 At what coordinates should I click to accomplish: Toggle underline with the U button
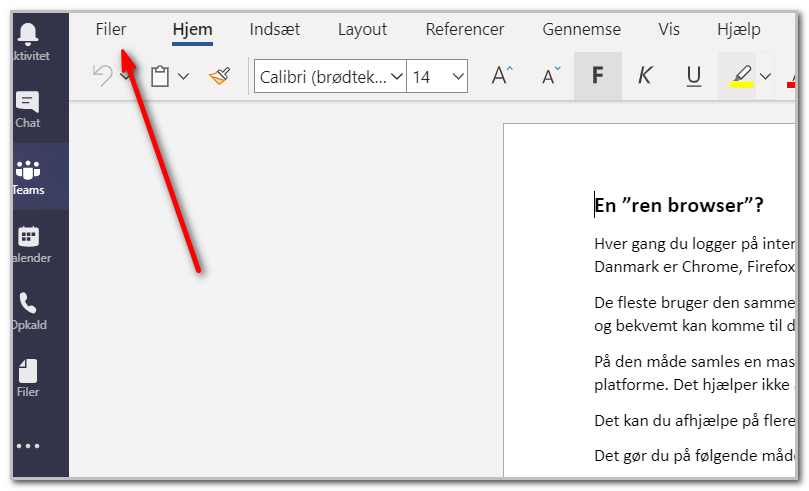click(x=694, y=76)
